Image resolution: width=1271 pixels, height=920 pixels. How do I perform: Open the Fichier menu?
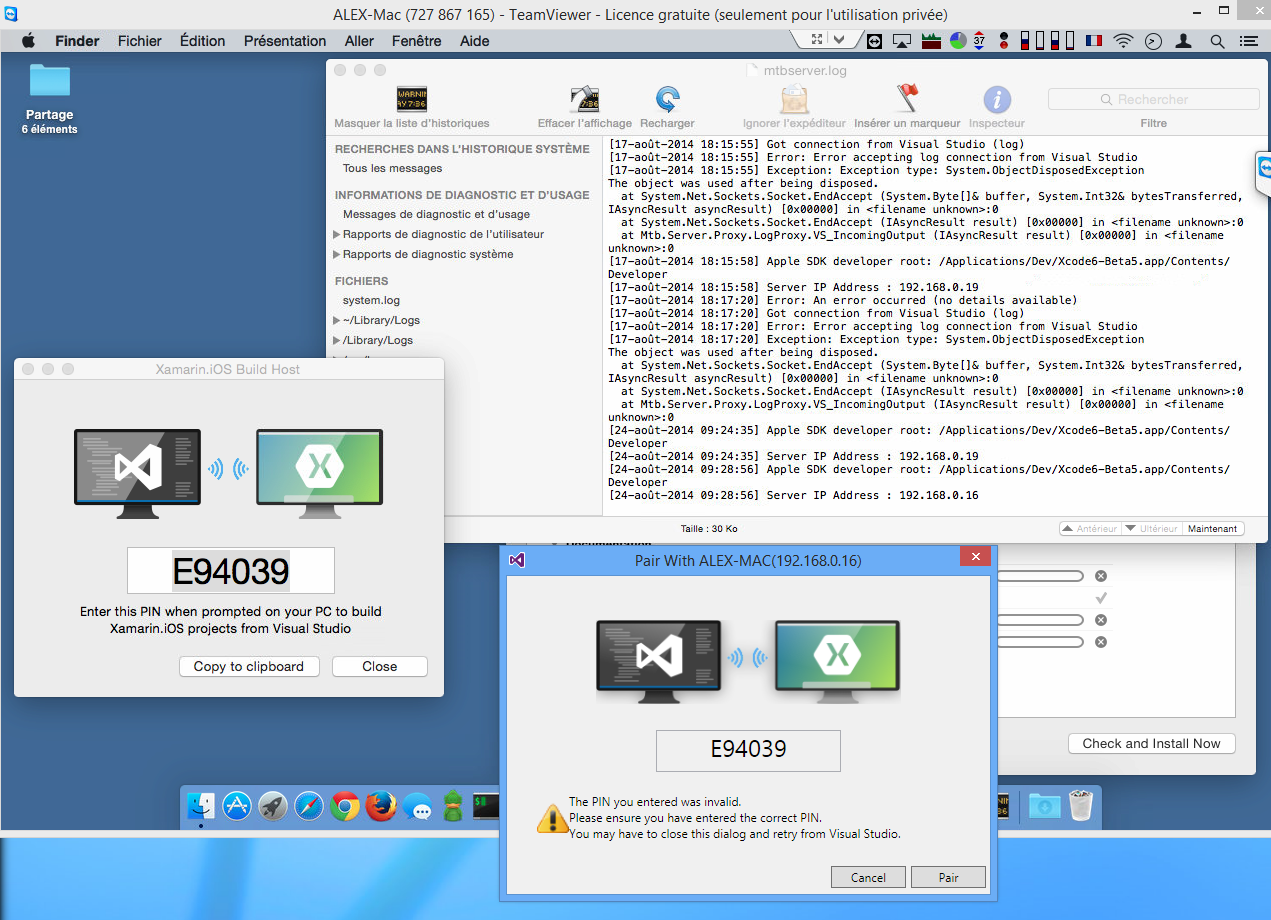(139, 41)
